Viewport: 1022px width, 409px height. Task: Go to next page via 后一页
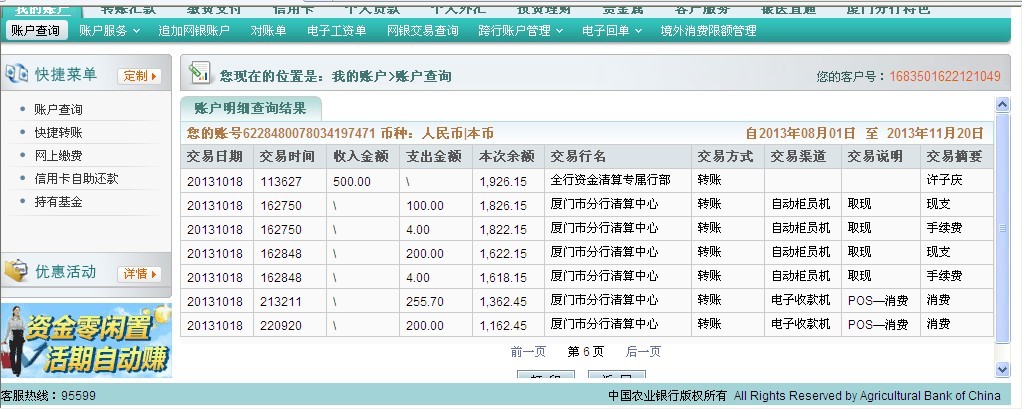click(643, 351)
